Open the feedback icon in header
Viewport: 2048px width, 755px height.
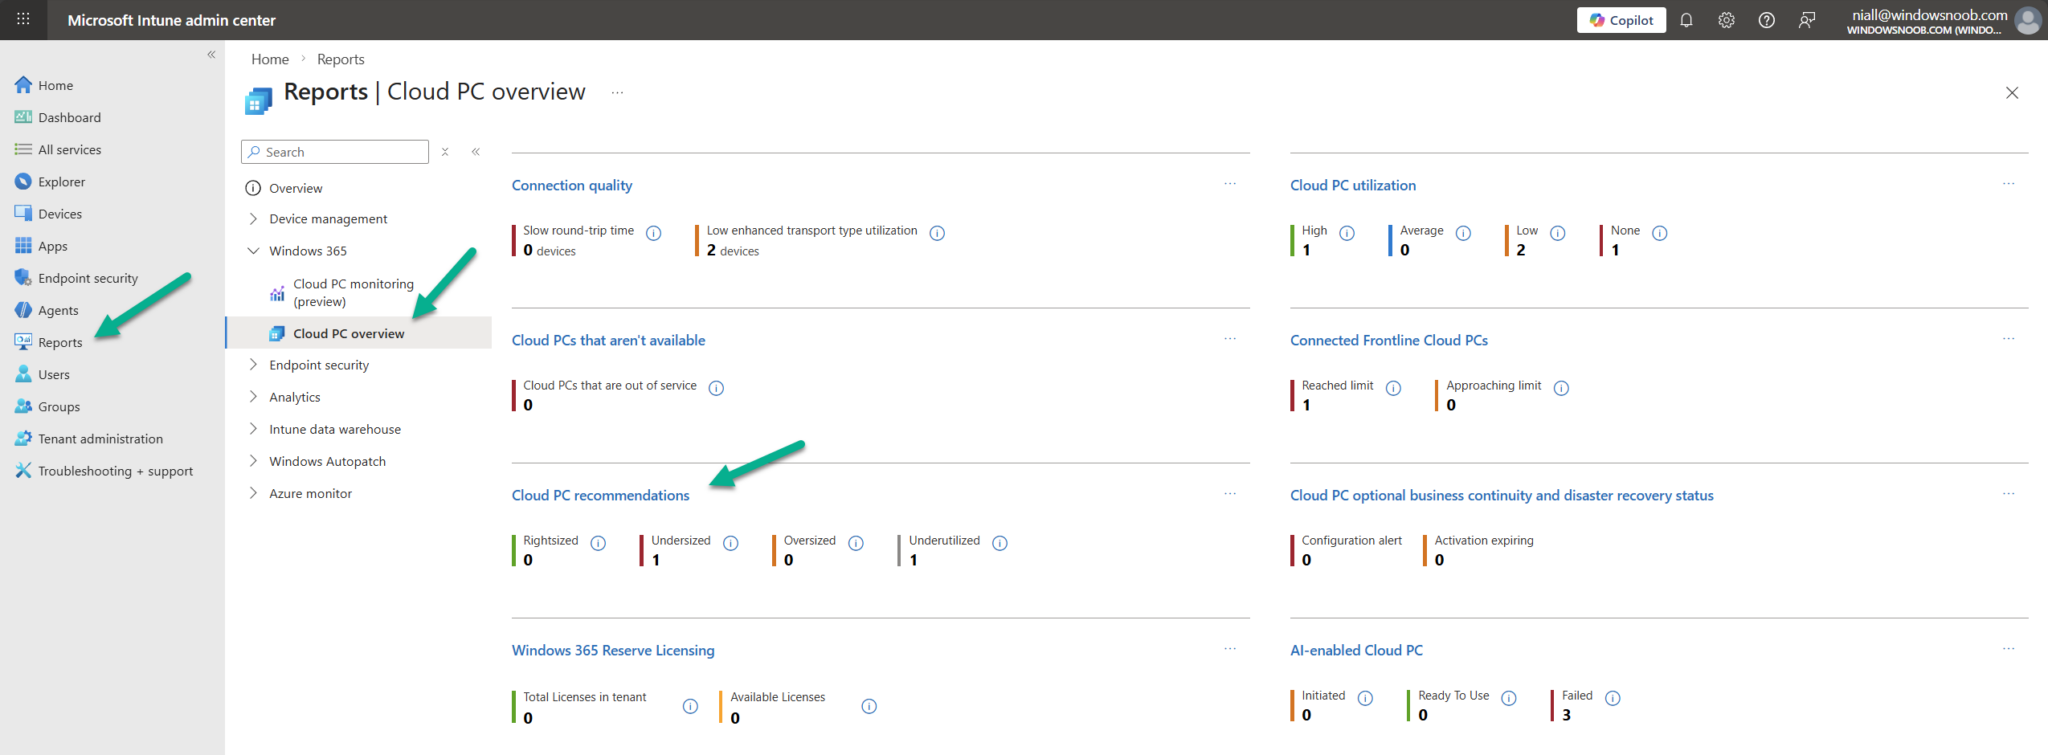tap(1806, 20)
